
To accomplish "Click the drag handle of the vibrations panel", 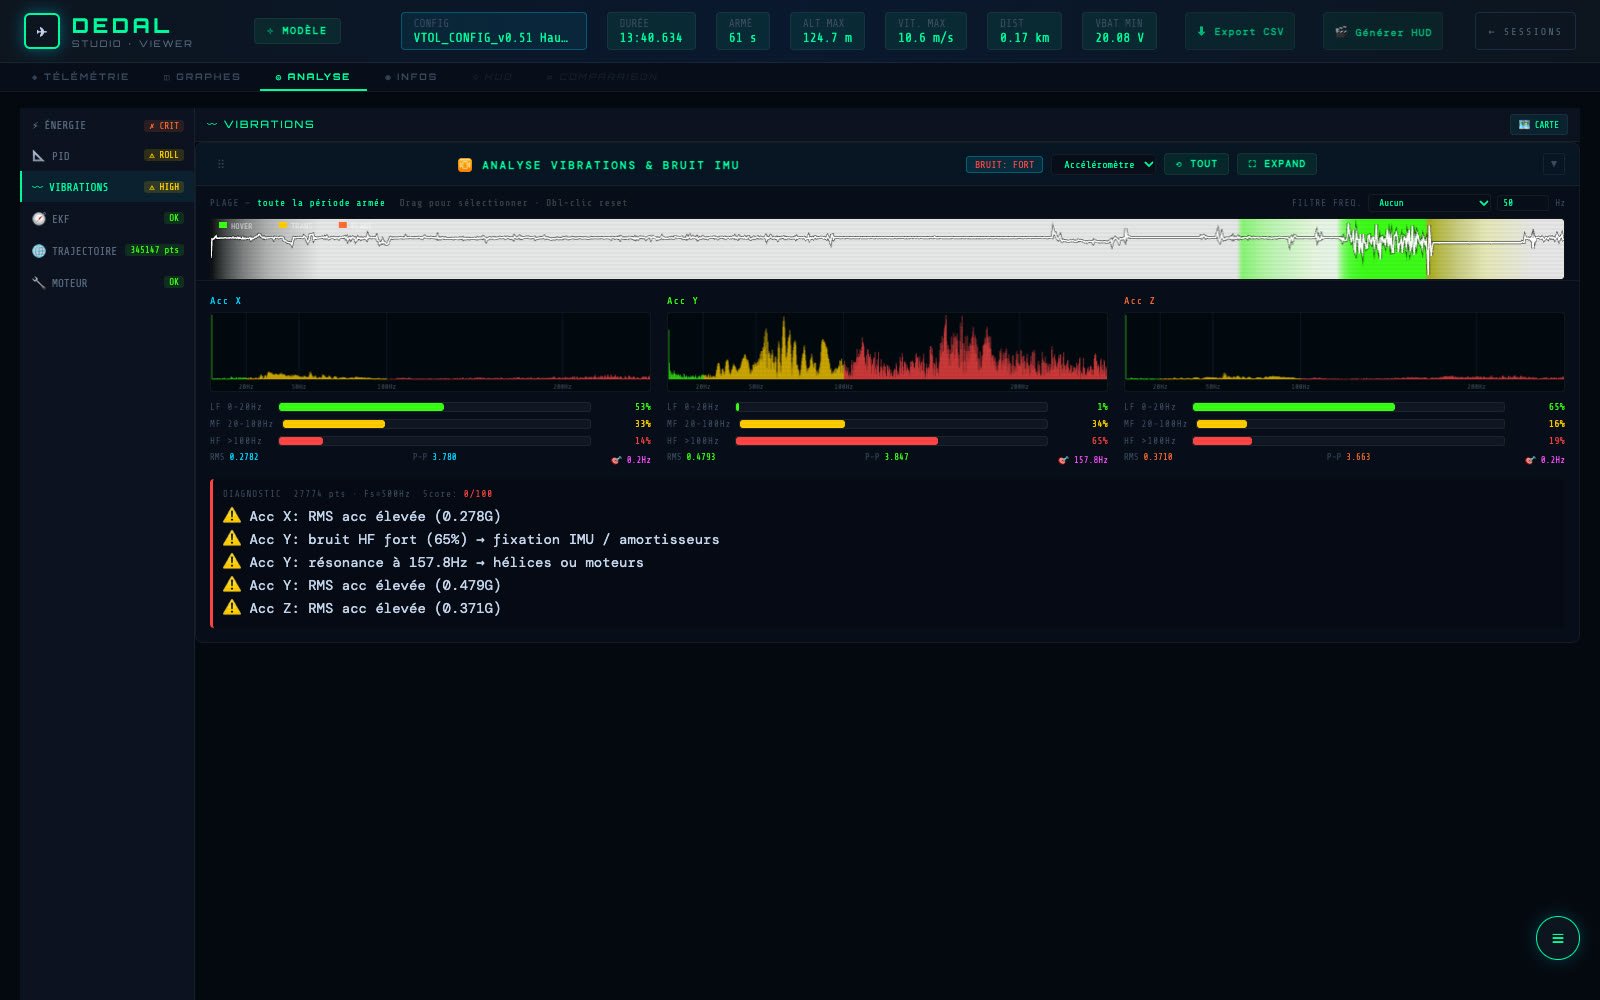I will tap(221, 164).
